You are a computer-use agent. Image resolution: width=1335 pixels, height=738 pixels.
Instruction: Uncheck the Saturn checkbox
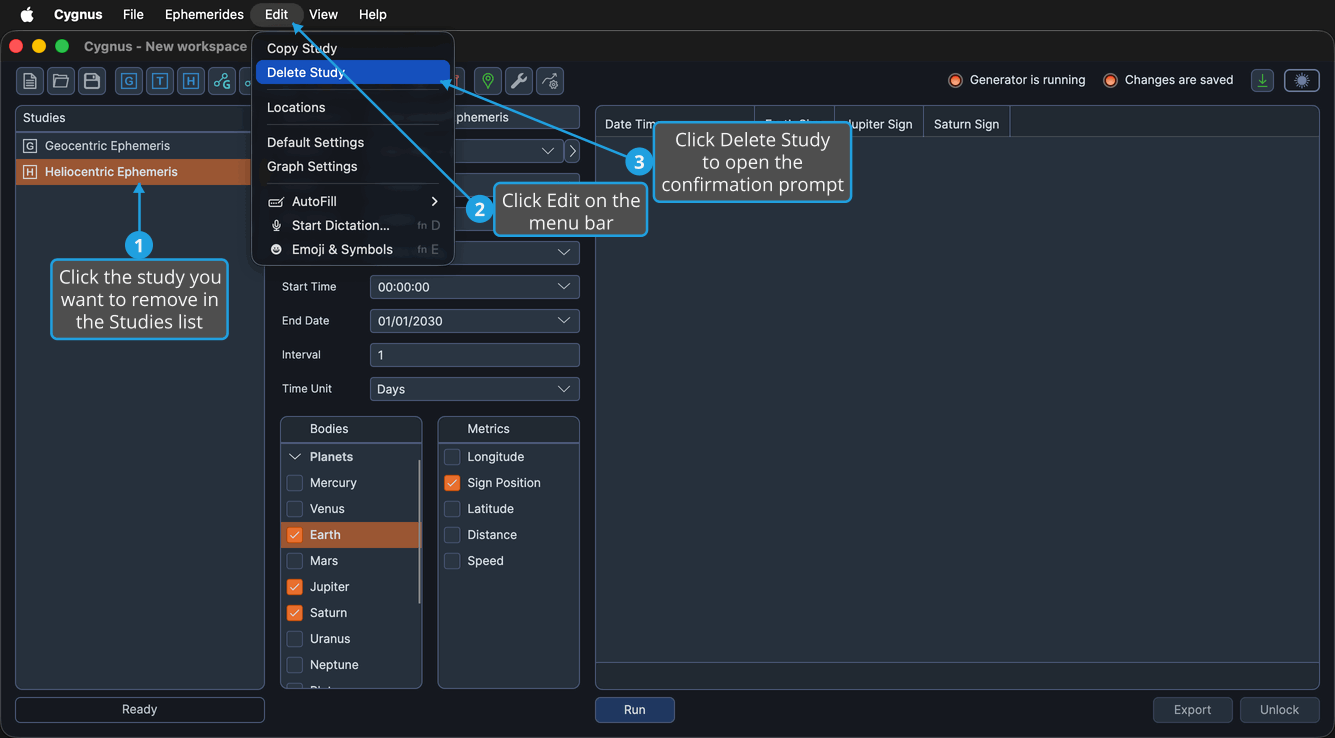point(295,613)
